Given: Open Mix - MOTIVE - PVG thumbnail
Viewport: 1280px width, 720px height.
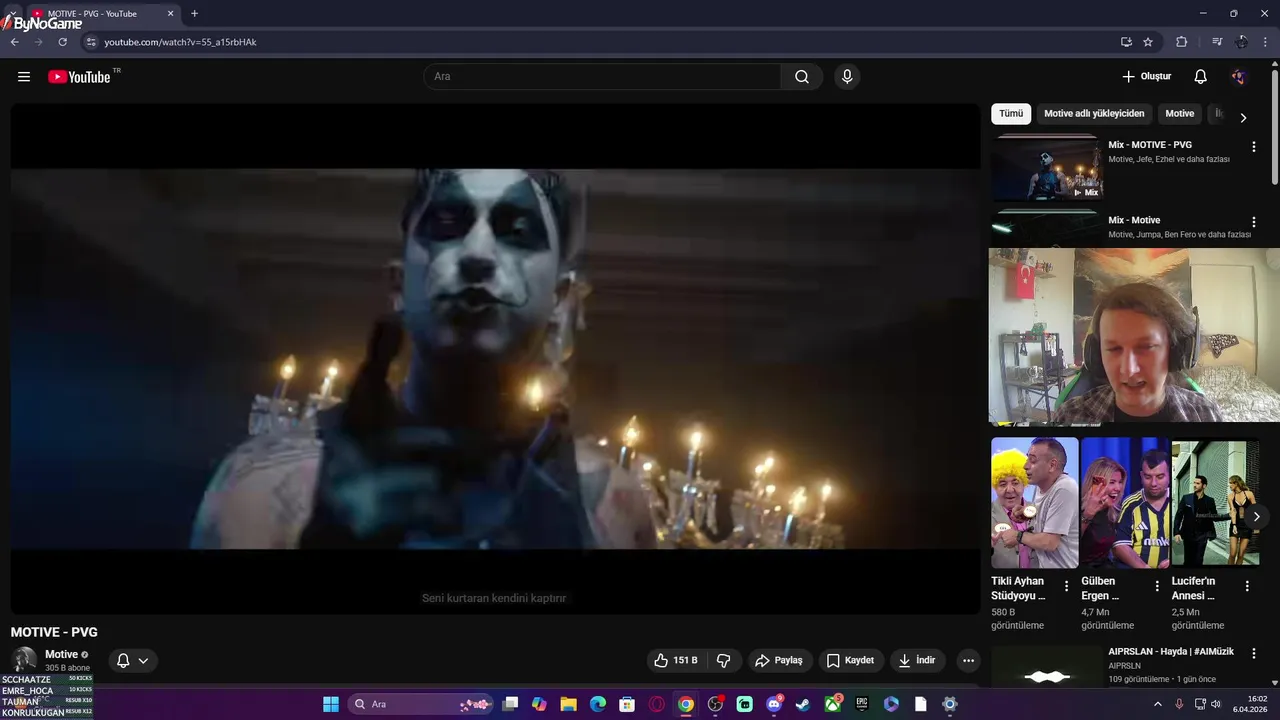Looking at the screenshot, I should 1047,167.
